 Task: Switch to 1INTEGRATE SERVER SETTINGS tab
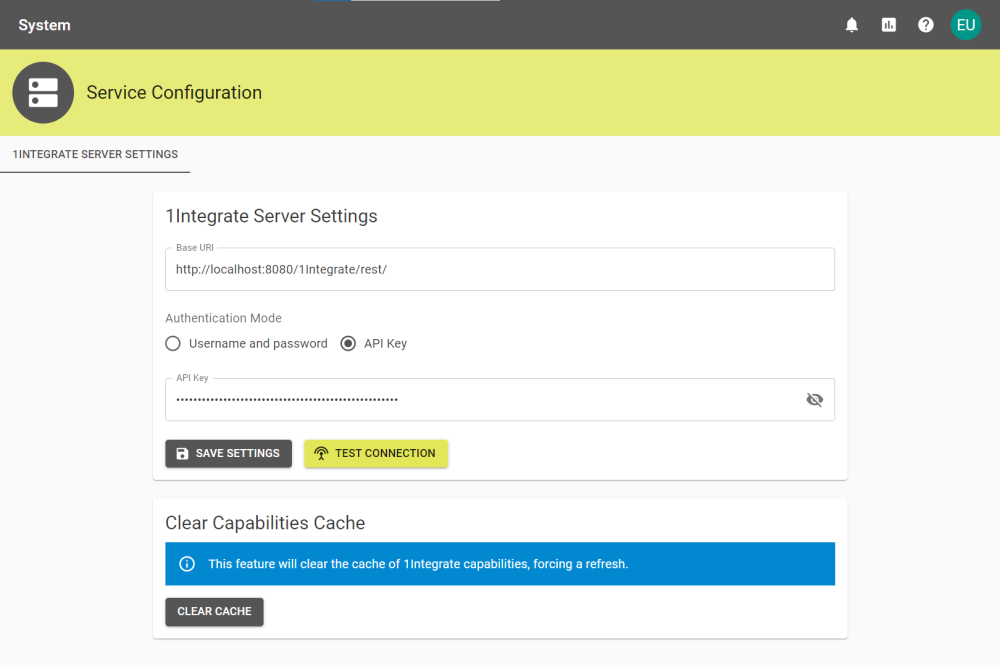95,154
